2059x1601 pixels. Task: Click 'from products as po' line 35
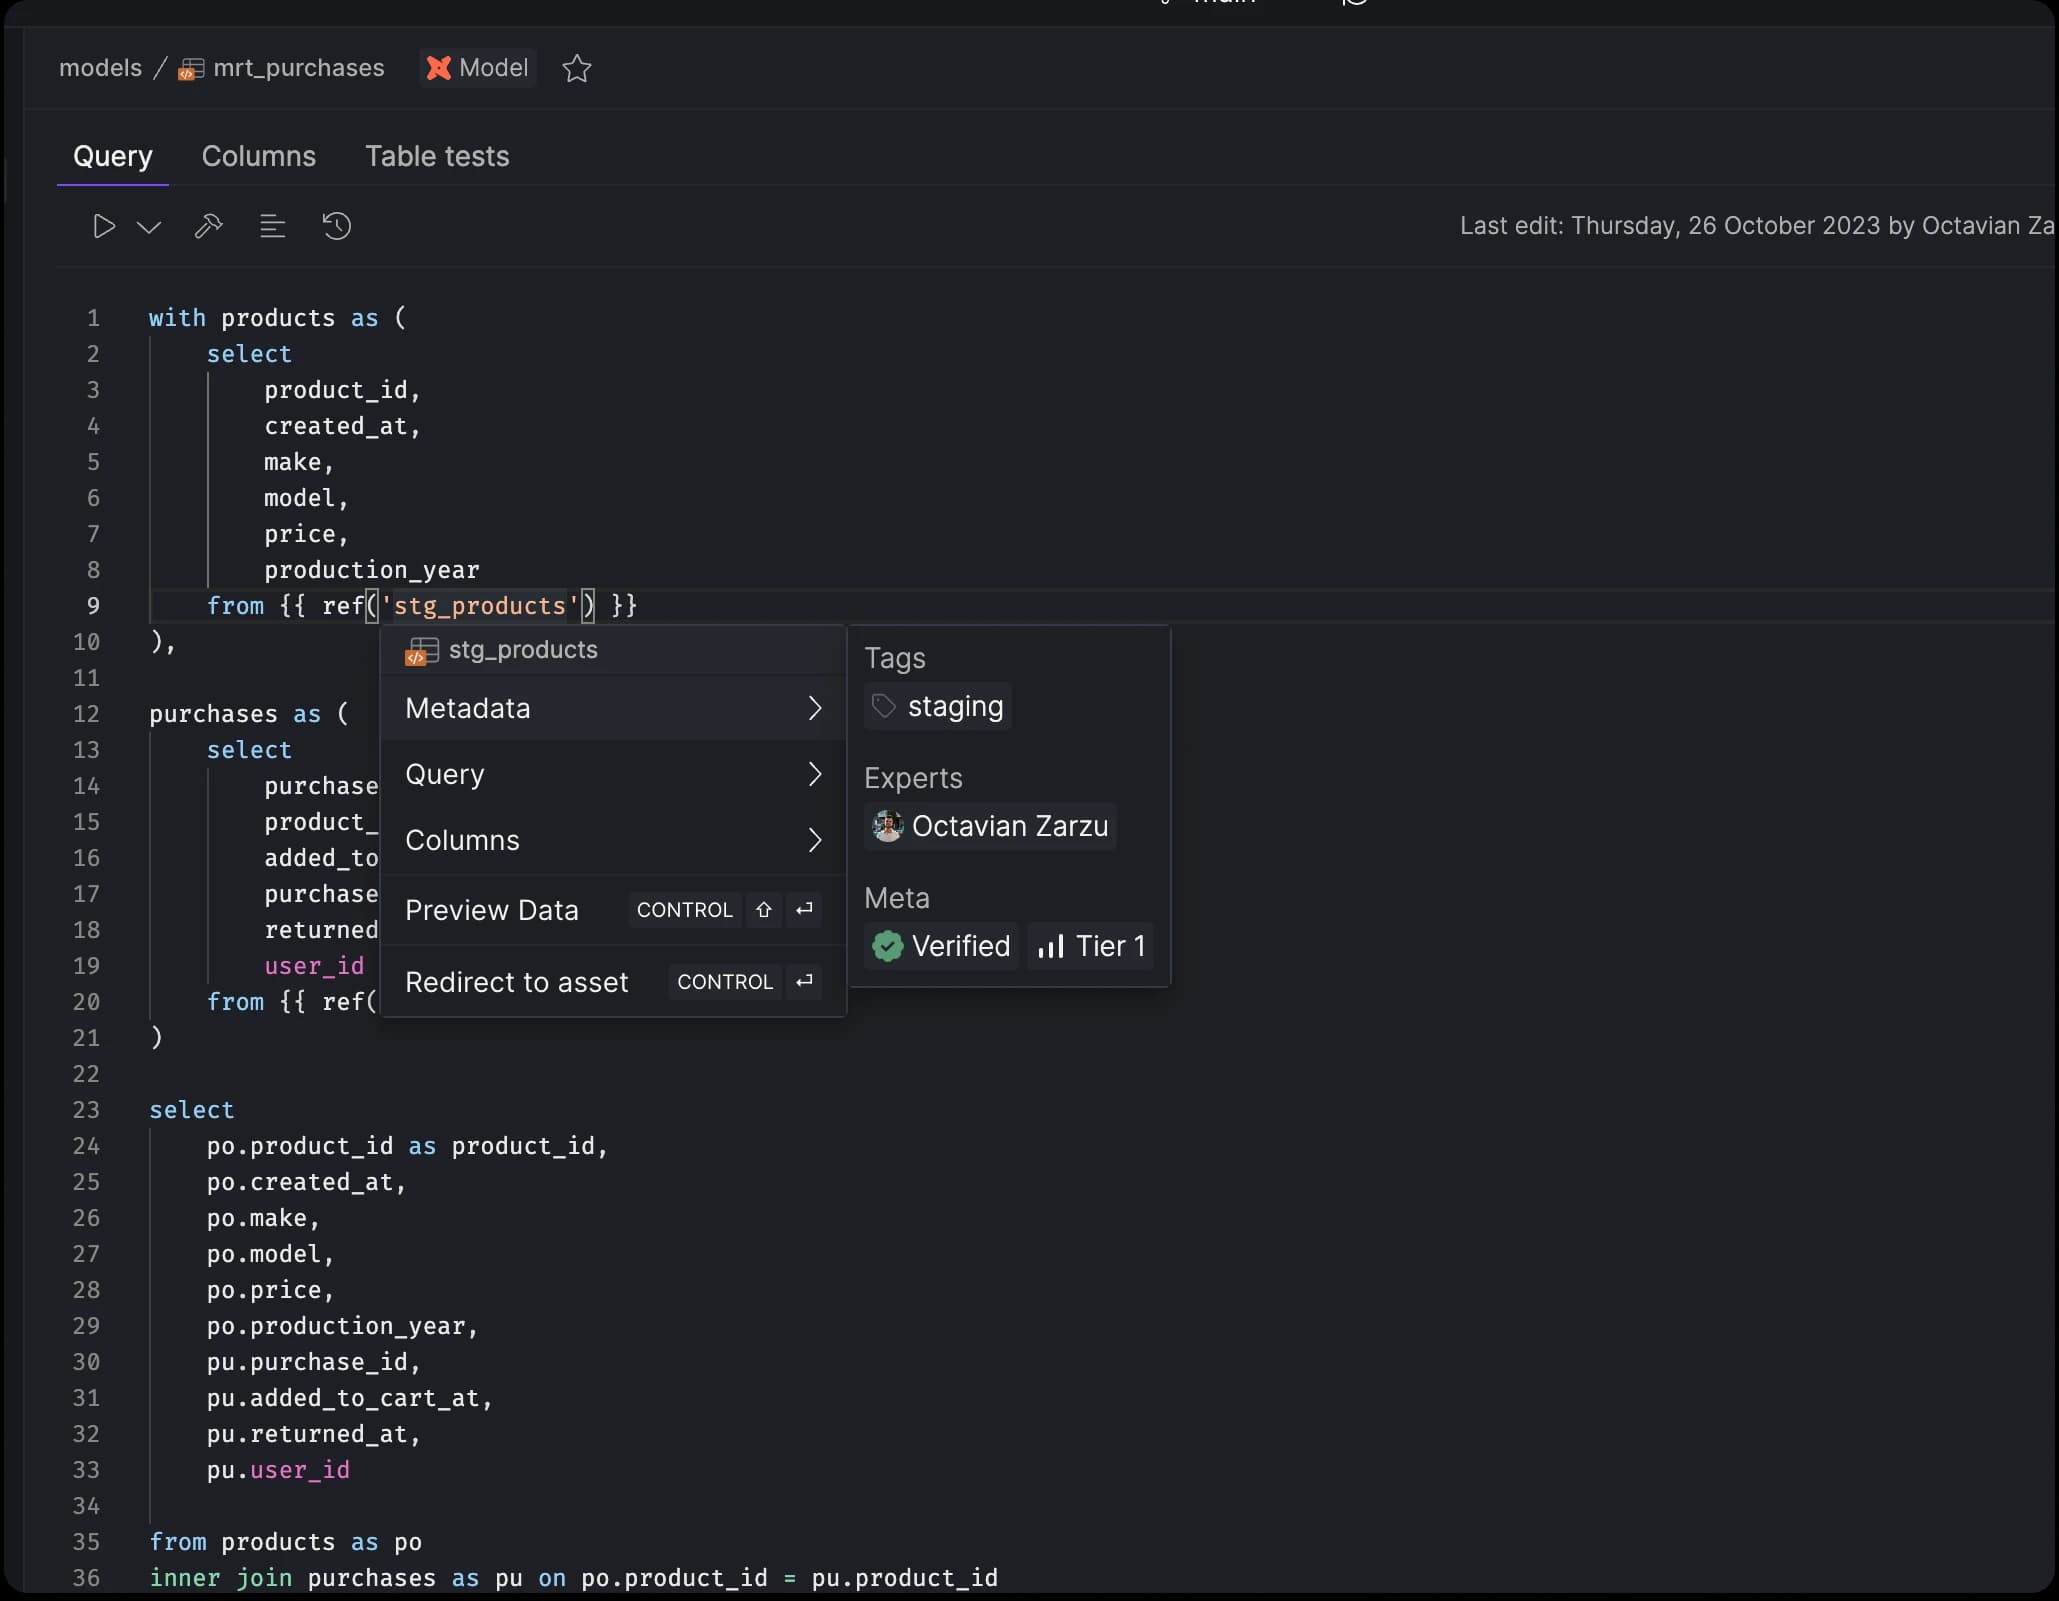pos(286,1542)
